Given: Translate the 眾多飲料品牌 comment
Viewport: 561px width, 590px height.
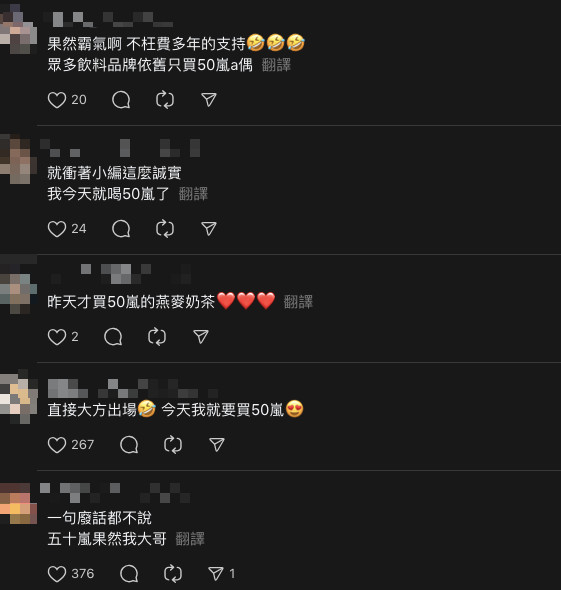Looking at the screenshot, I should pos(277,65).
